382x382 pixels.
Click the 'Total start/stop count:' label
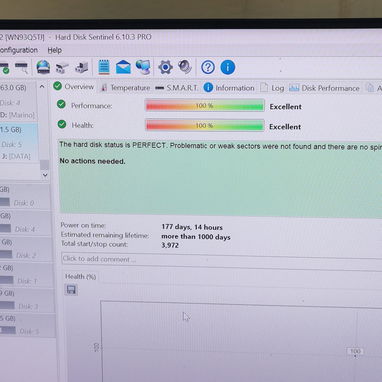click(94, 244)
